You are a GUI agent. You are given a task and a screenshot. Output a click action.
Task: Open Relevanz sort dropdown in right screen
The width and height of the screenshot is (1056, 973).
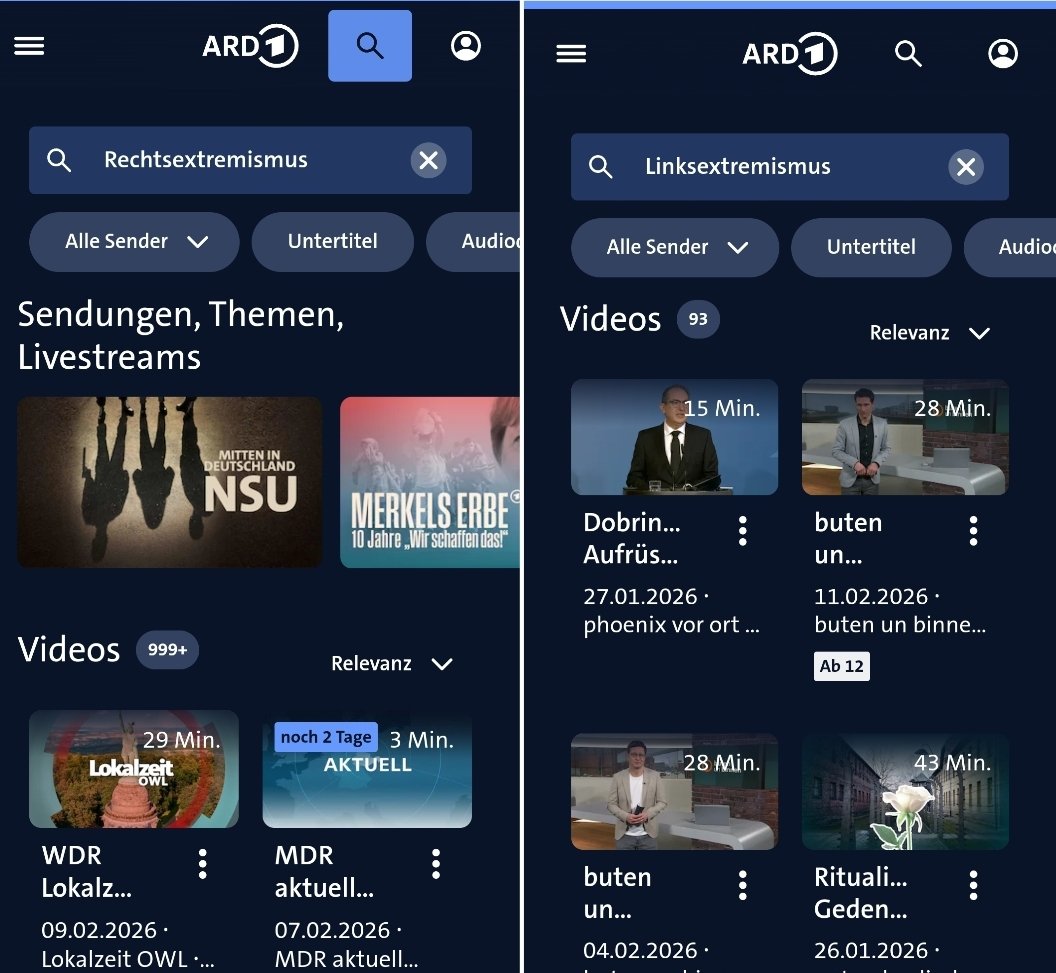coord(930,333)
